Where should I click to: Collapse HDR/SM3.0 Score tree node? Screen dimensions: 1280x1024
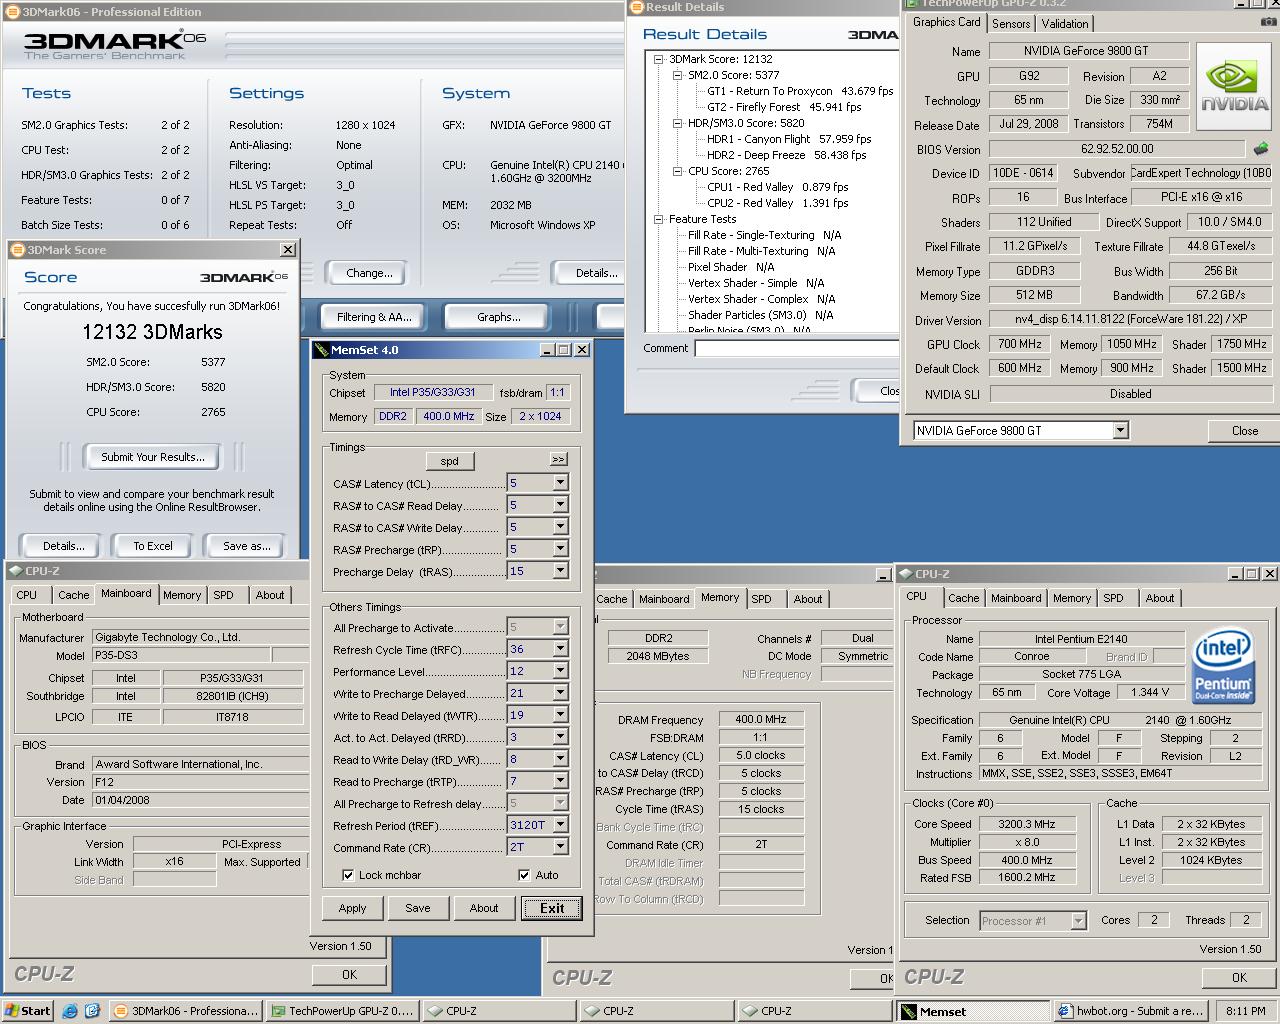(678, 123)
